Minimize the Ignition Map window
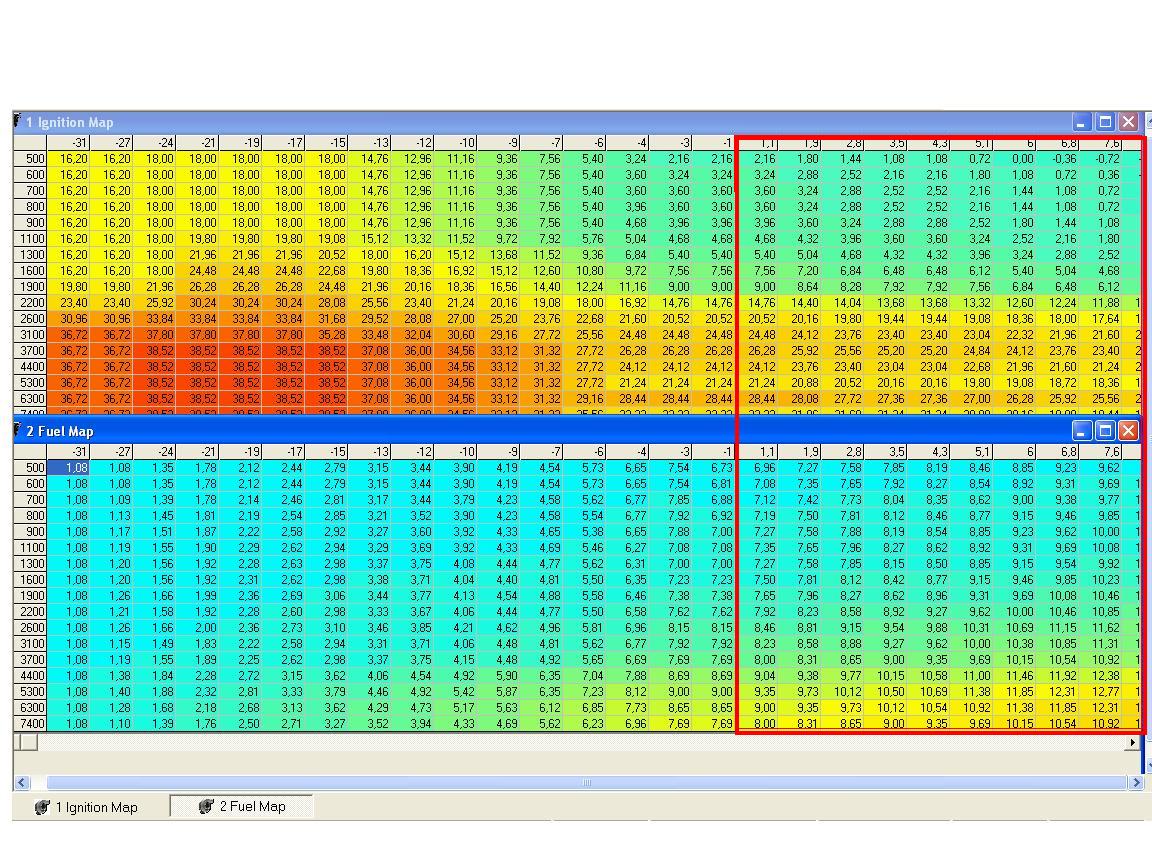 (1081, 122)
